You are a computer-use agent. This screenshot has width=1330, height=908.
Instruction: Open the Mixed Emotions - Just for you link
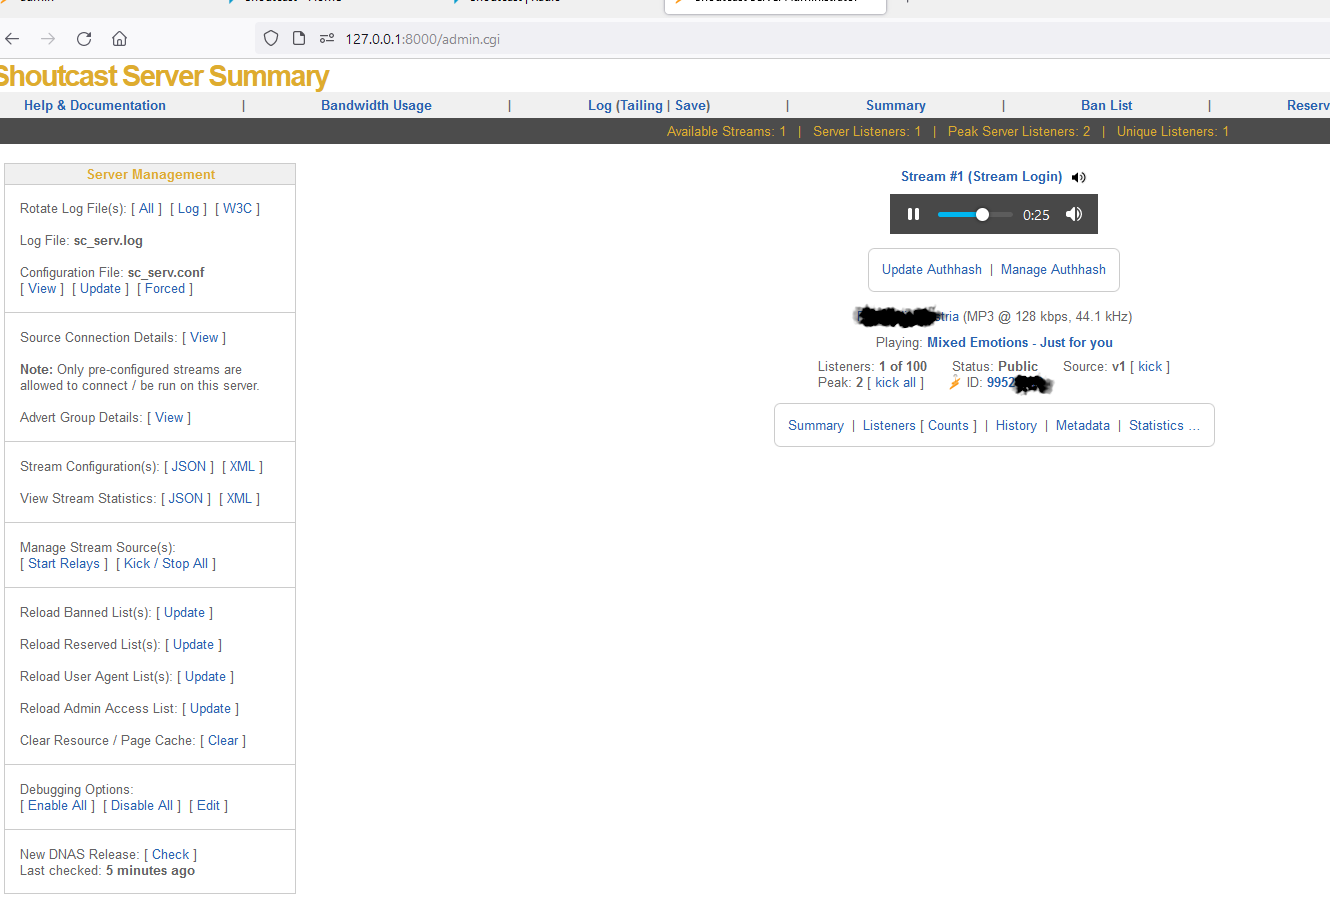tap(1020, 342)
